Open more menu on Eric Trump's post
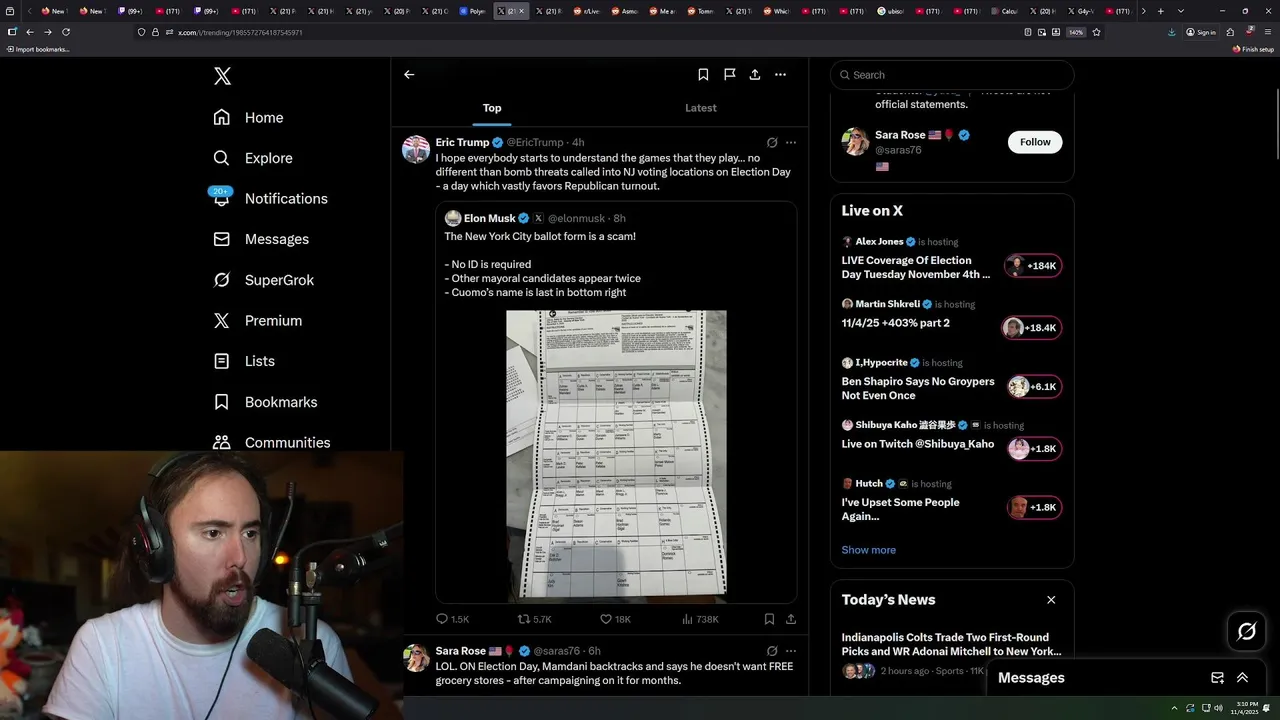Viewport: 1280px width, 720px height. pos(791,143)
